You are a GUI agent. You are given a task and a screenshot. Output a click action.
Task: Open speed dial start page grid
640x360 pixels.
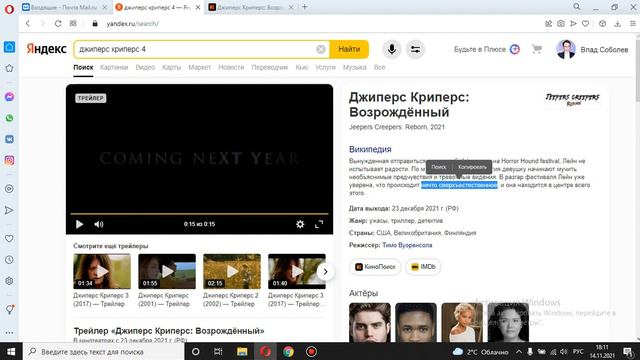click(73, 24)
